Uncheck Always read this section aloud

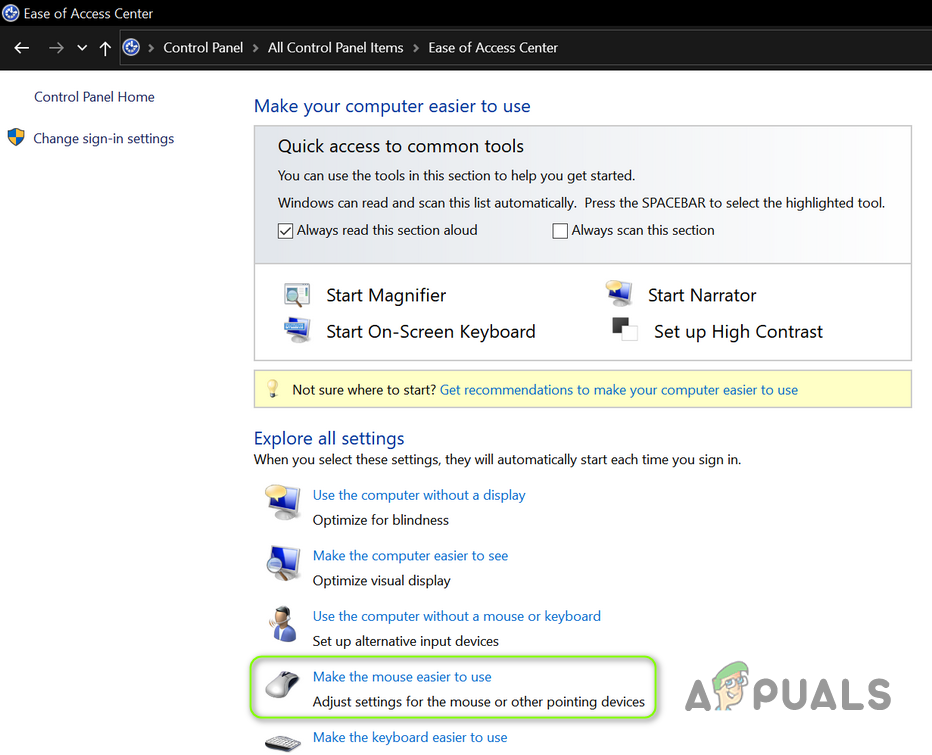285,231
